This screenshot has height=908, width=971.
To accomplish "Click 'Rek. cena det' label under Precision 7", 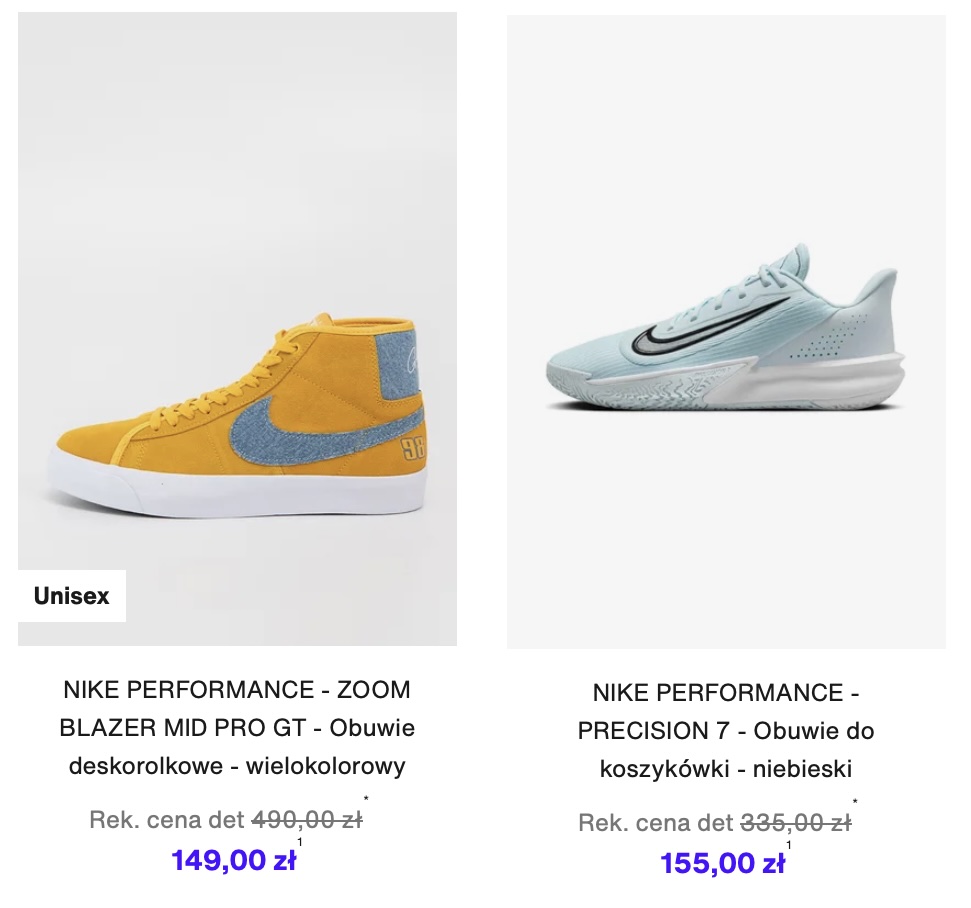I will 655,823.
